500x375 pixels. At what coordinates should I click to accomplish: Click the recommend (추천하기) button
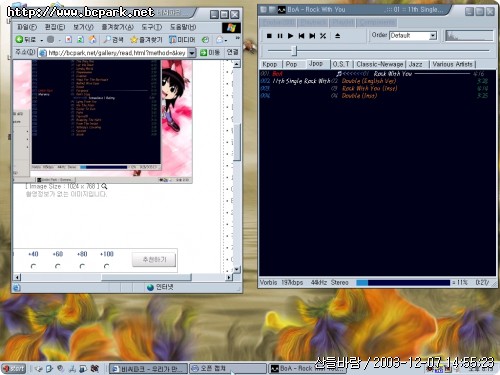point(154,259)
